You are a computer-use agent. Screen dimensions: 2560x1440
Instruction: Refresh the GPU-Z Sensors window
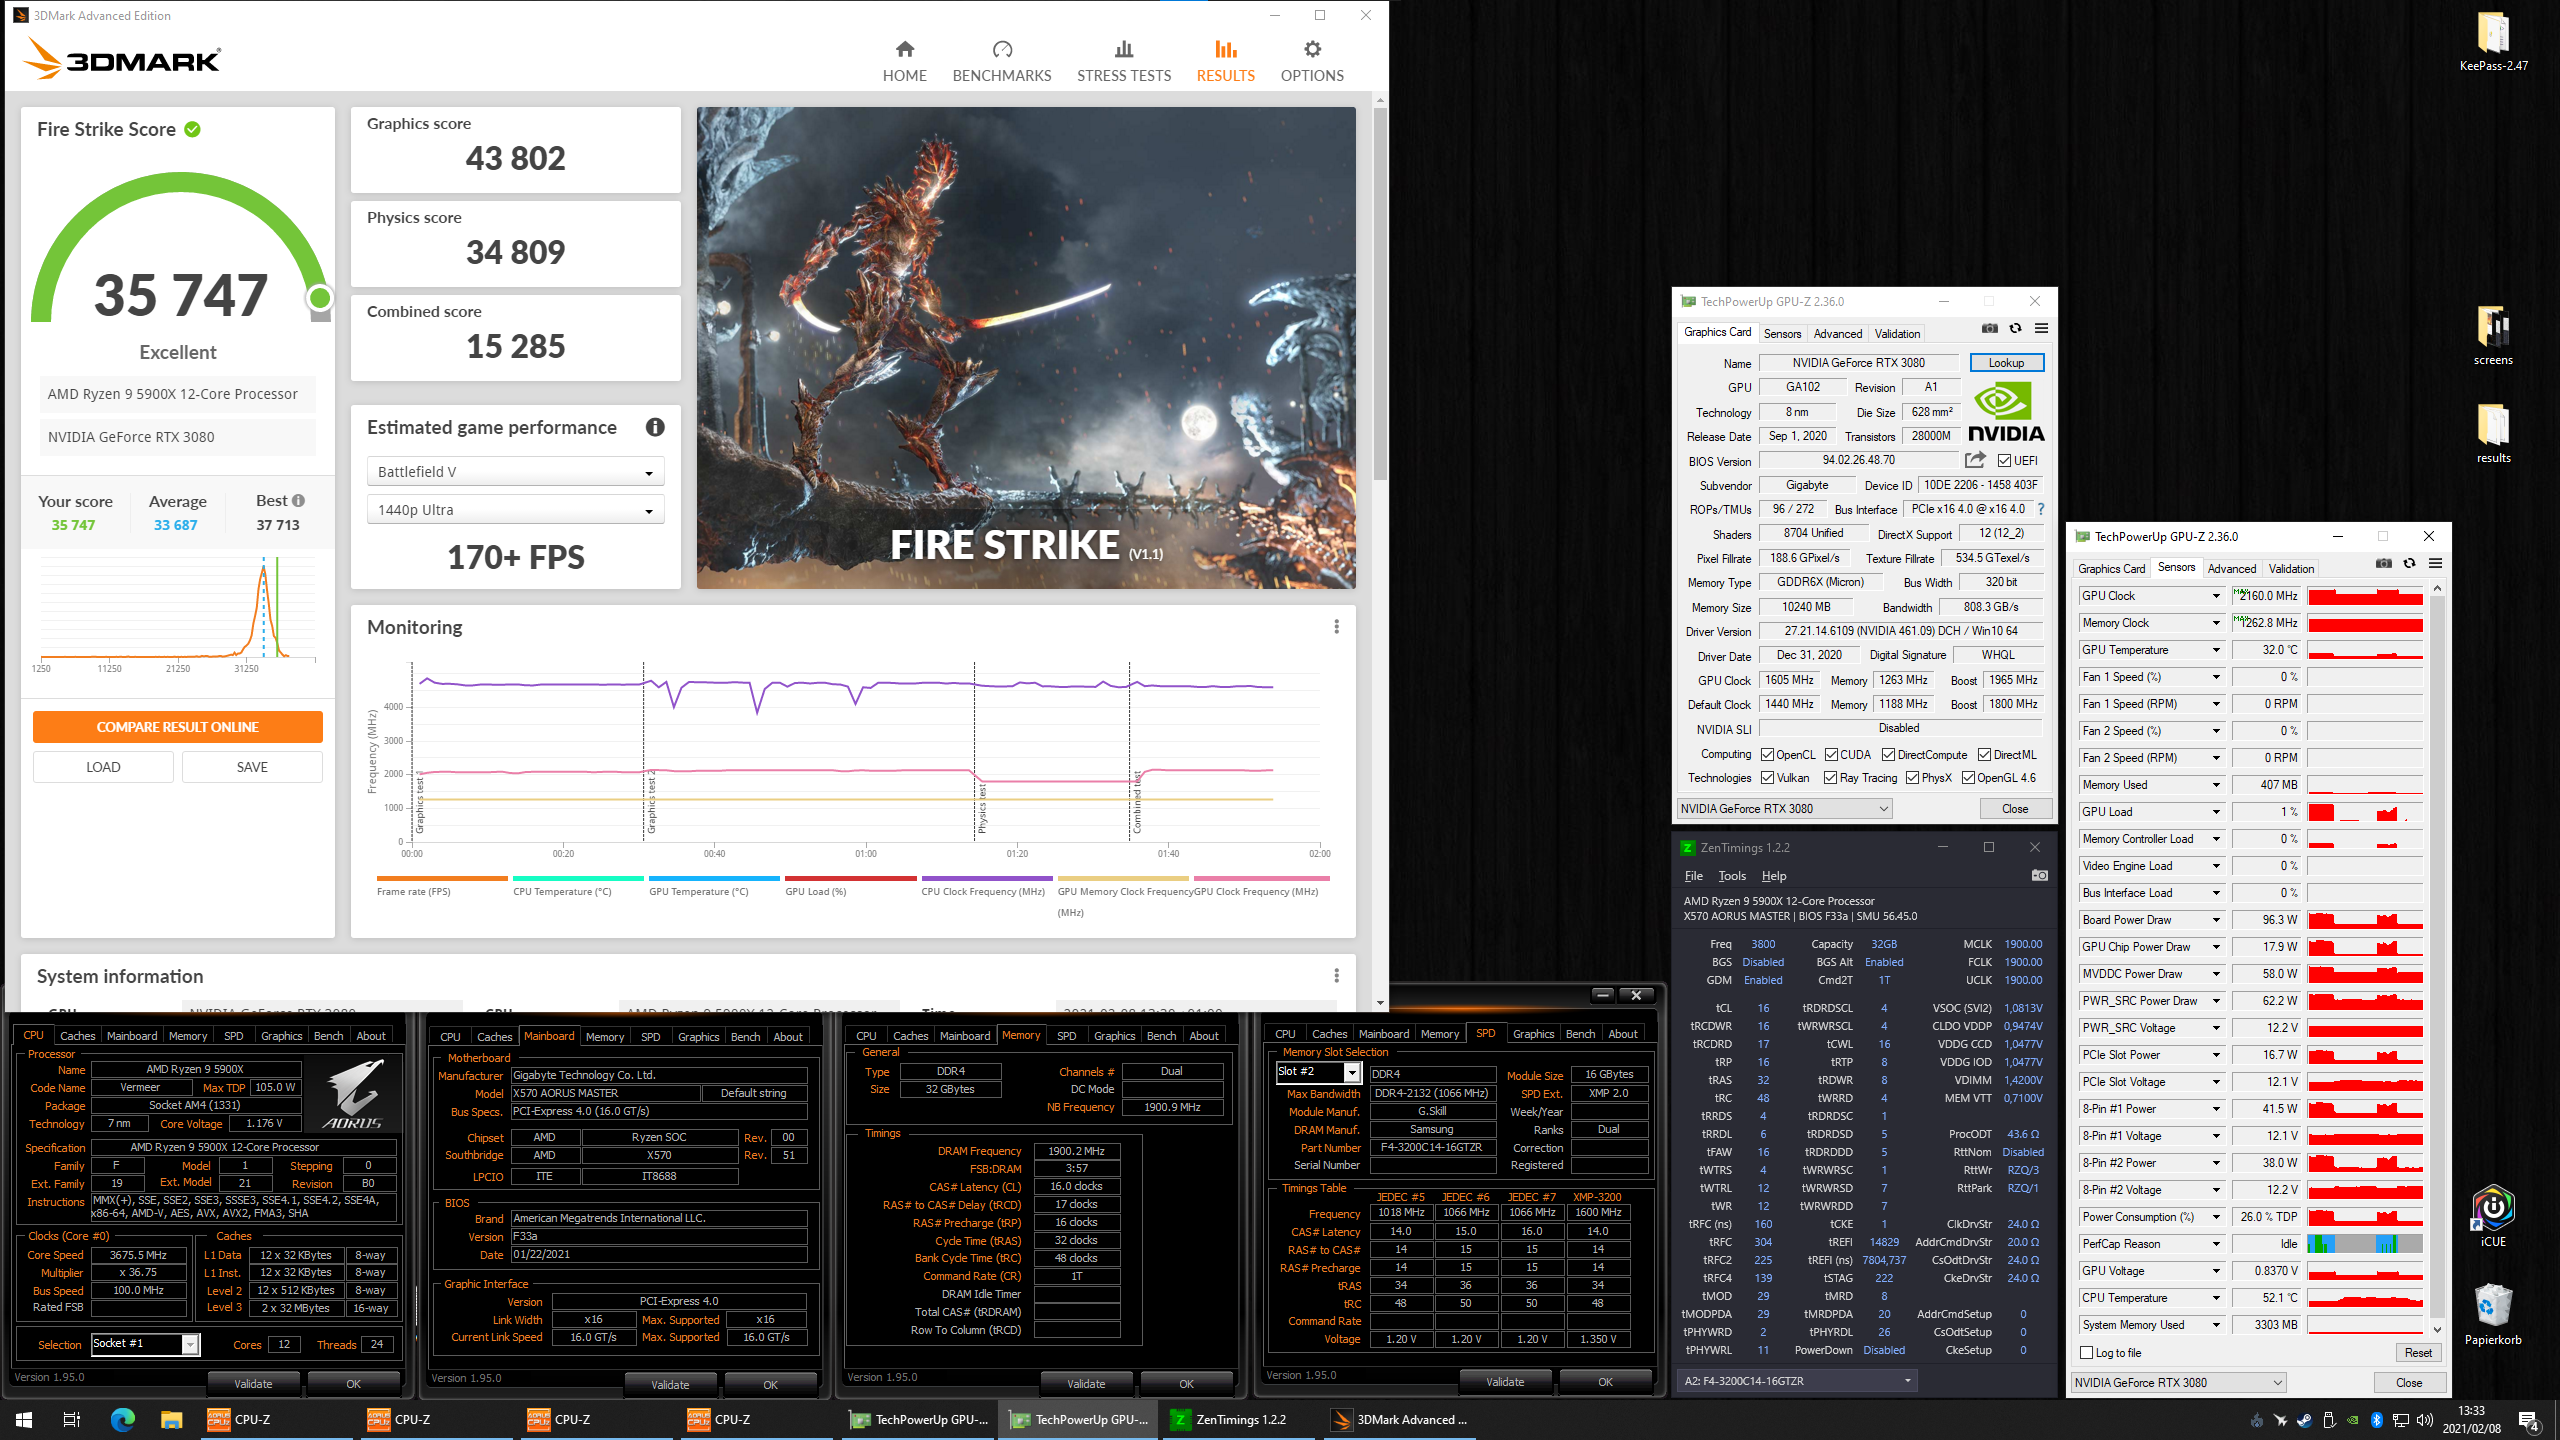pos(2409,563)
